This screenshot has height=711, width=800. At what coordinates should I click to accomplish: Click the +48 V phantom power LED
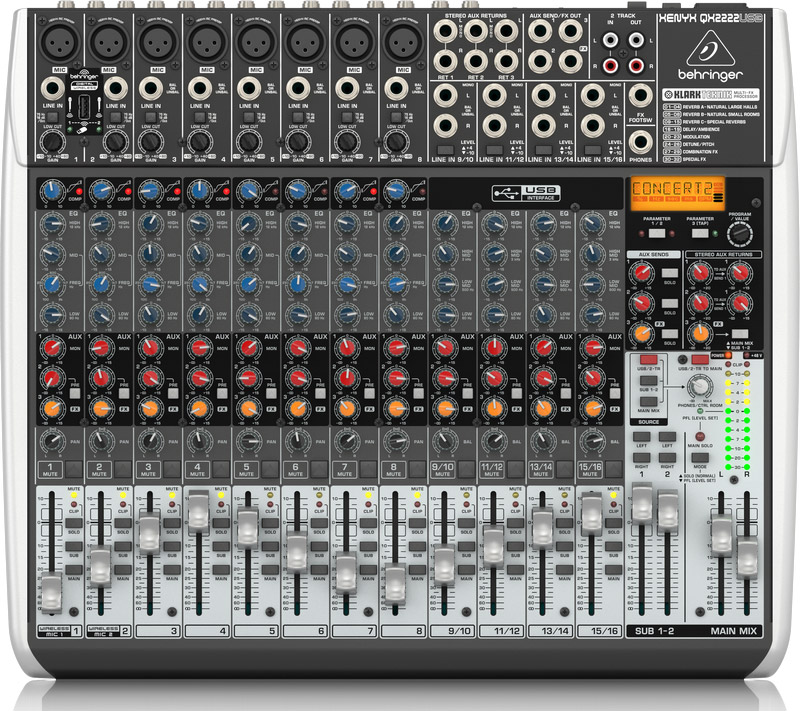tap(746, 355)
